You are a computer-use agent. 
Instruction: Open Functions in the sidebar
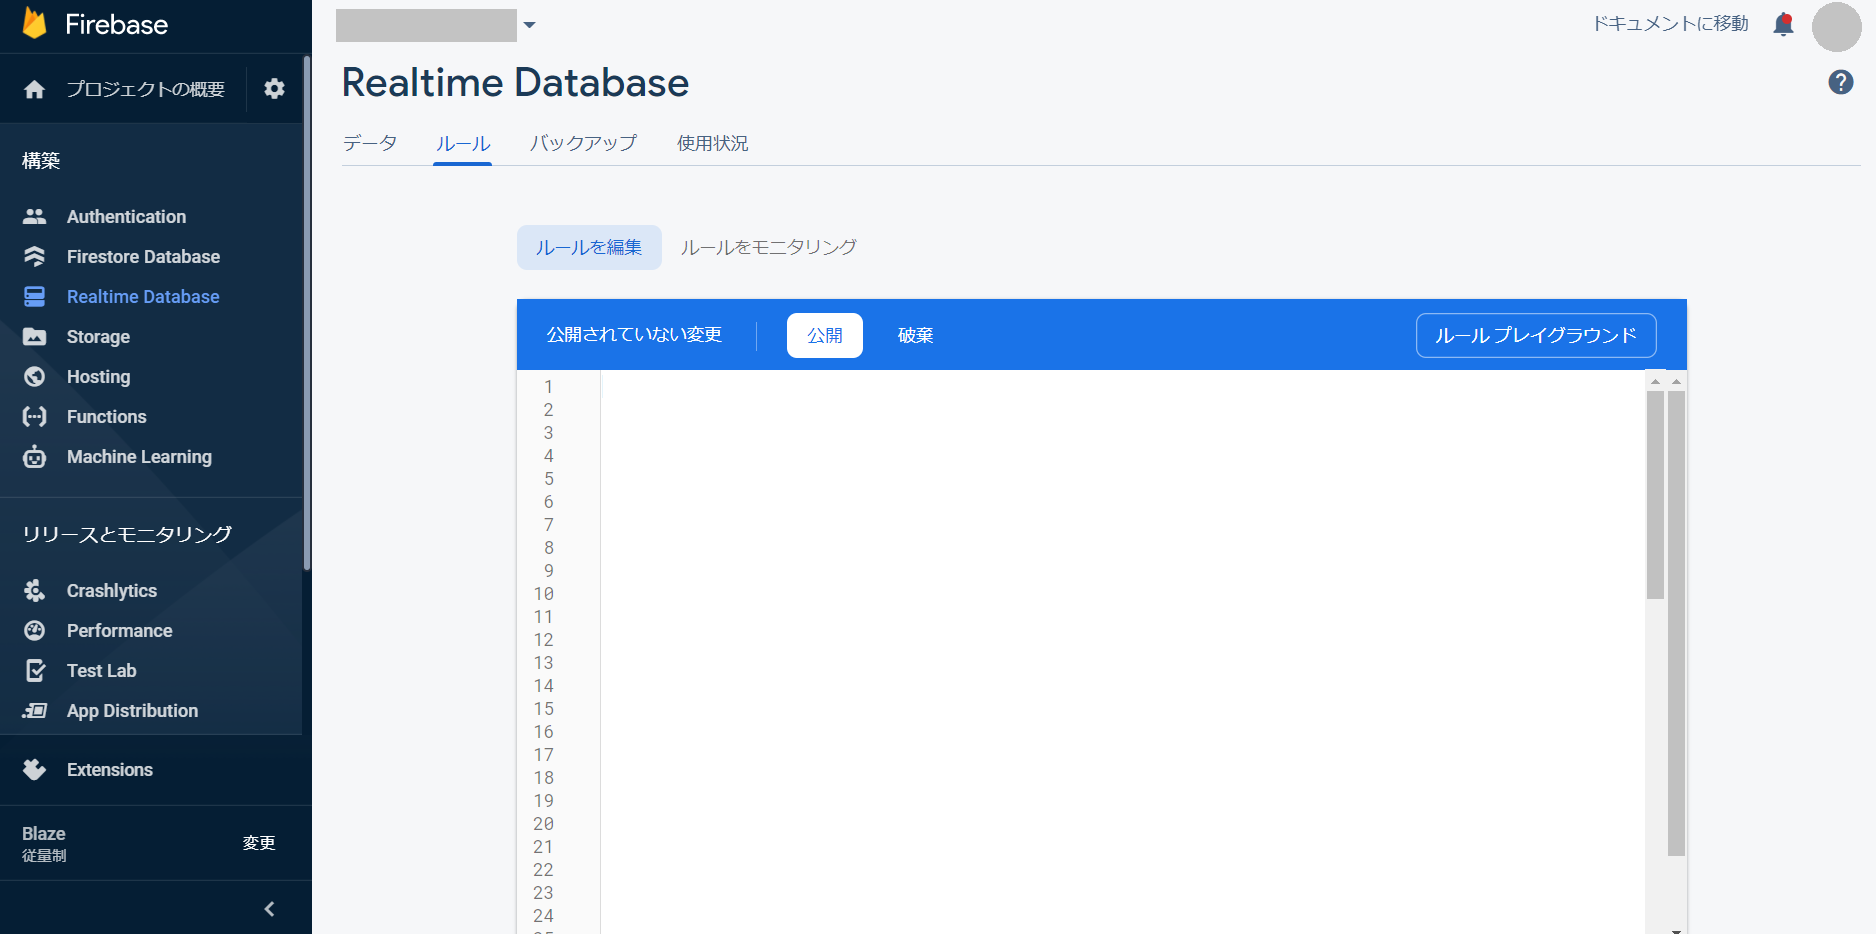(x=106, y=416)
